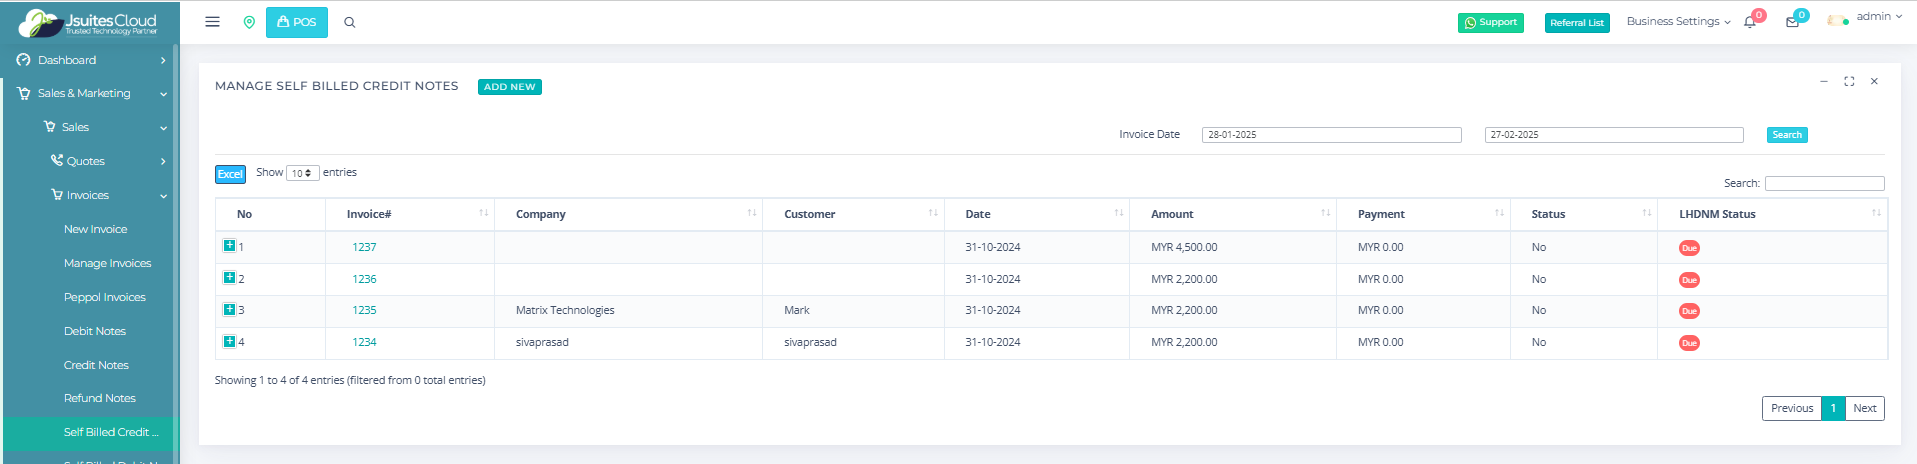Open WhatsApp Support button
The width and height of the screenshot is (1917, 464).
[x=1490, y=23]
